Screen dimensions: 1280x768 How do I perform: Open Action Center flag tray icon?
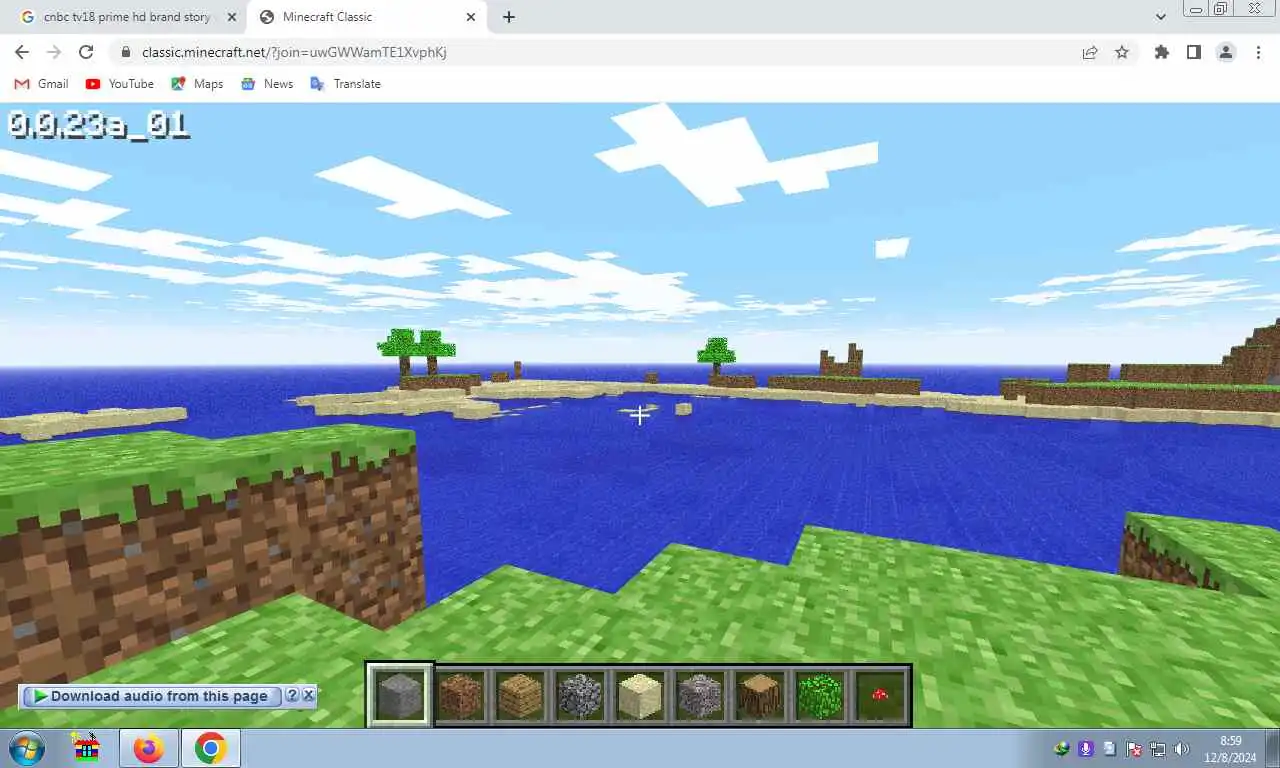[x=1134, y=749]
